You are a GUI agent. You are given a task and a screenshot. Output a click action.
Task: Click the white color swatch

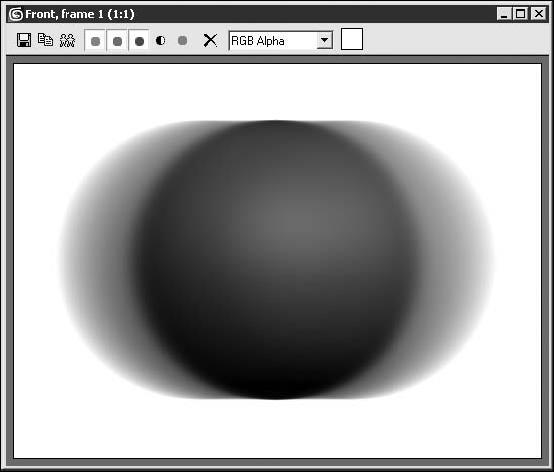pos(352,39)
